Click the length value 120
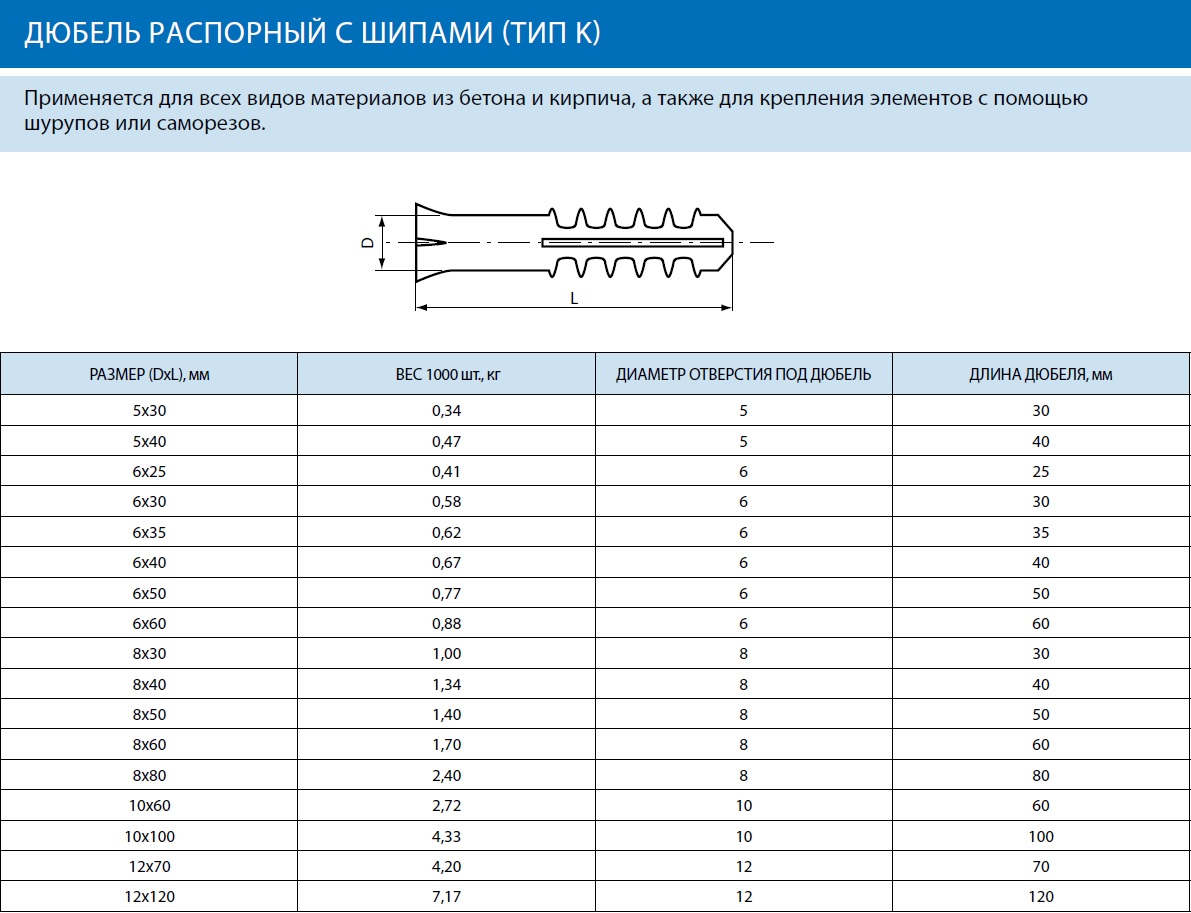Image resolution: width=1191 pixels, height=913 pixels. click(1041, 897)
